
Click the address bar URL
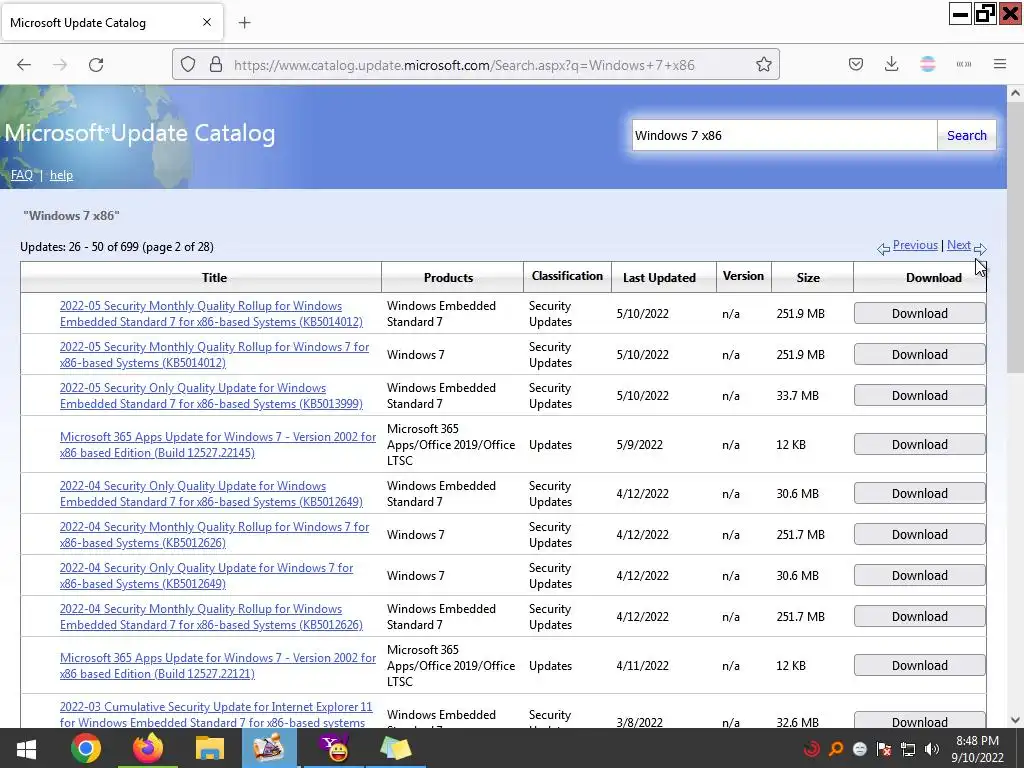point(464,65)
